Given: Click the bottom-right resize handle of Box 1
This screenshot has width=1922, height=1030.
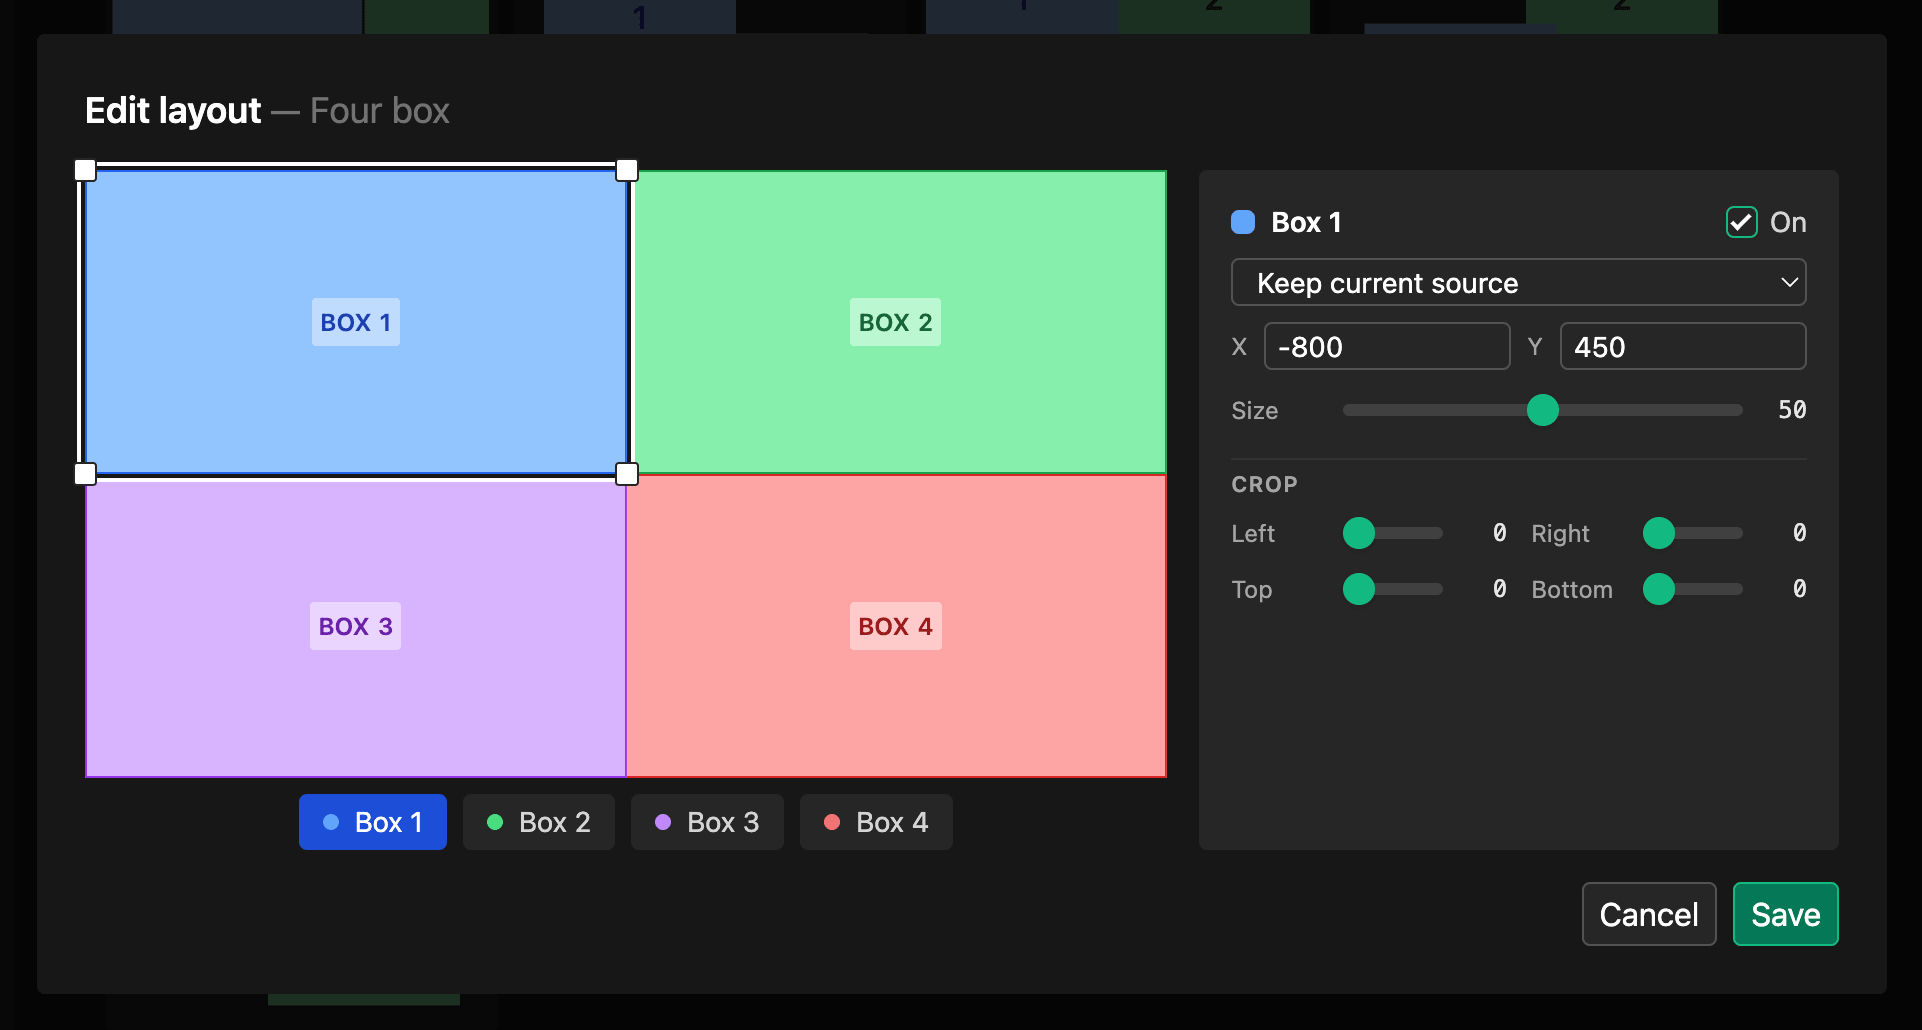Looking at the screenshot, I should (627, 474).
